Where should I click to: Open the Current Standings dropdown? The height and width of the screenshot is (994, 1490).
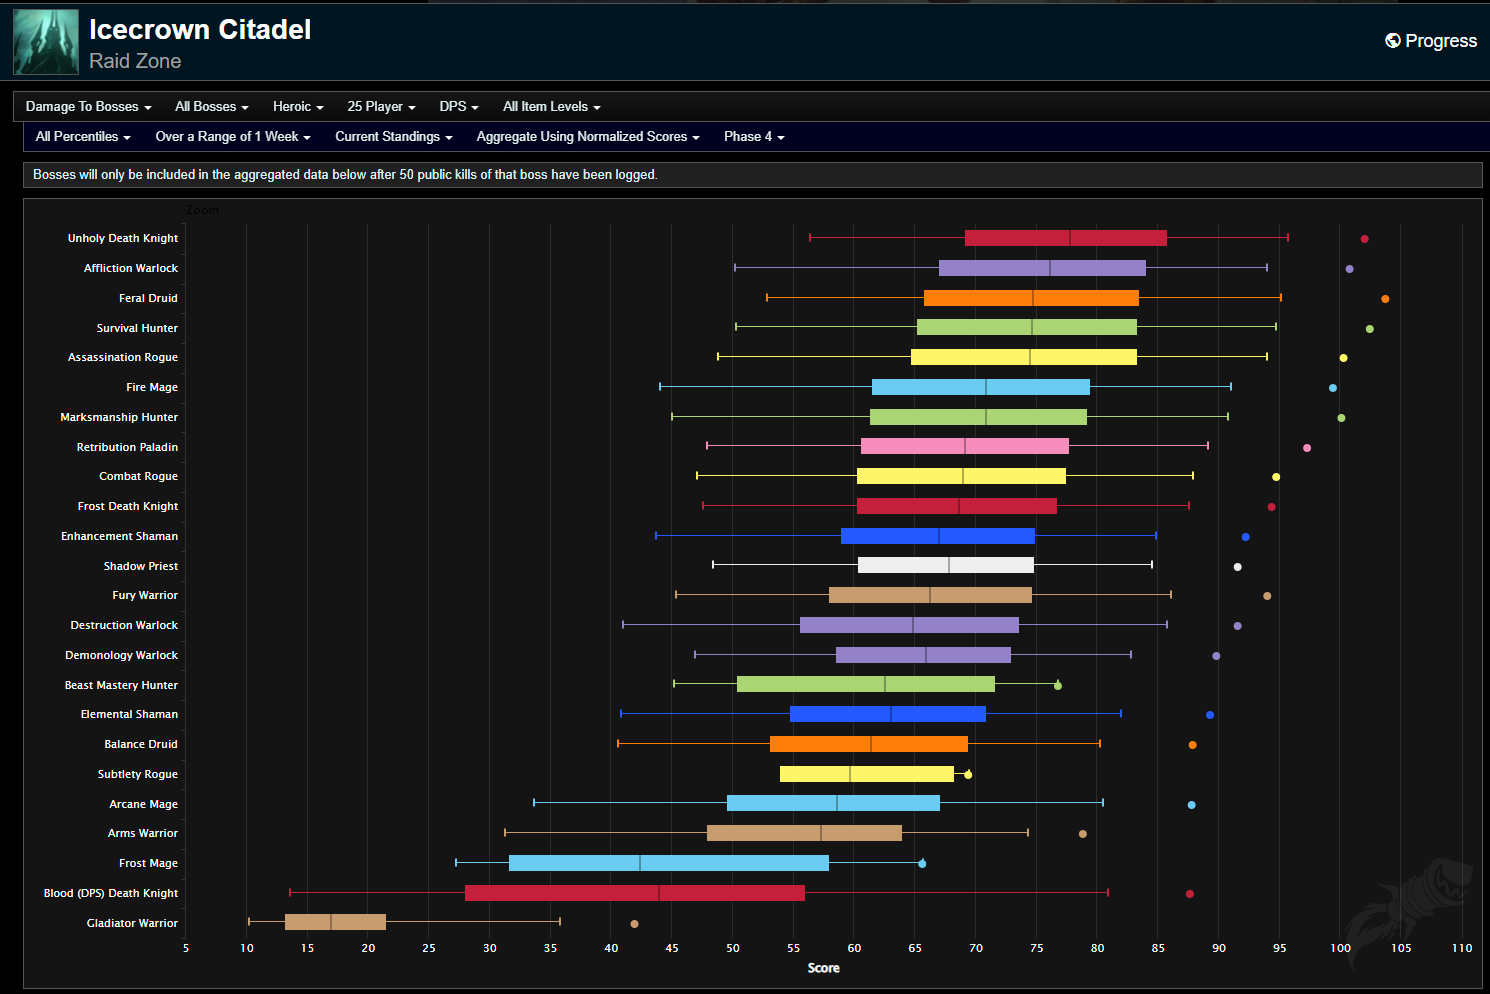click(393, 137)
